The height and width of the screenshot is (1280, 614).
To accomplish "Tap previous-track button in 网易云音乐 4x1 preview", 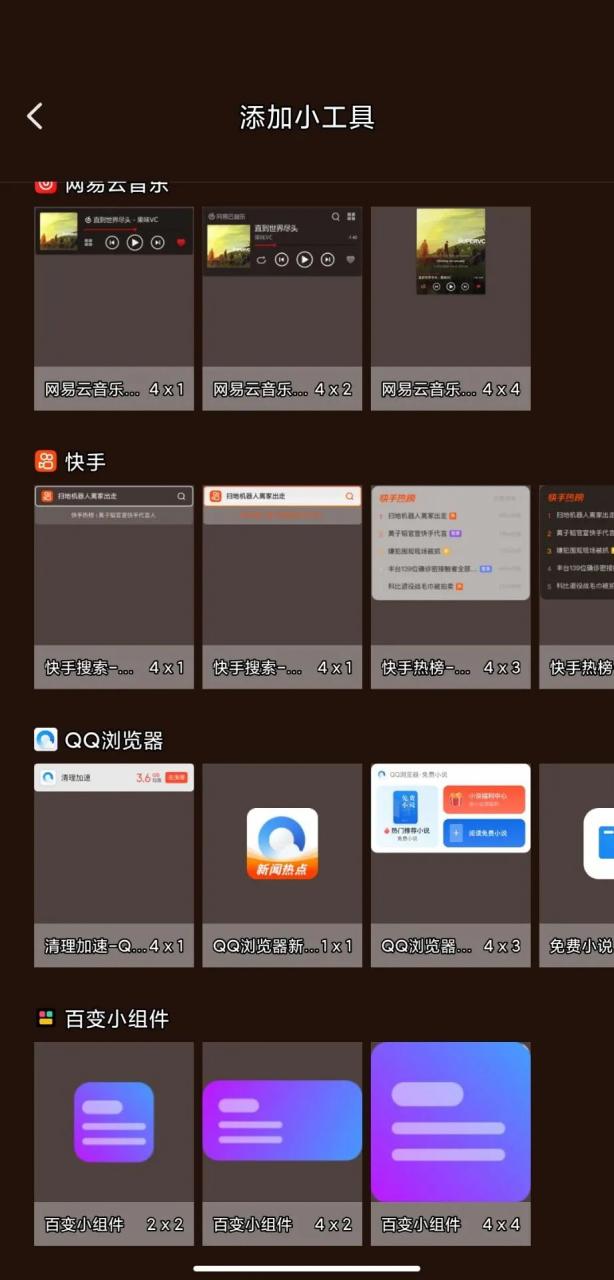I will (112, 242).
